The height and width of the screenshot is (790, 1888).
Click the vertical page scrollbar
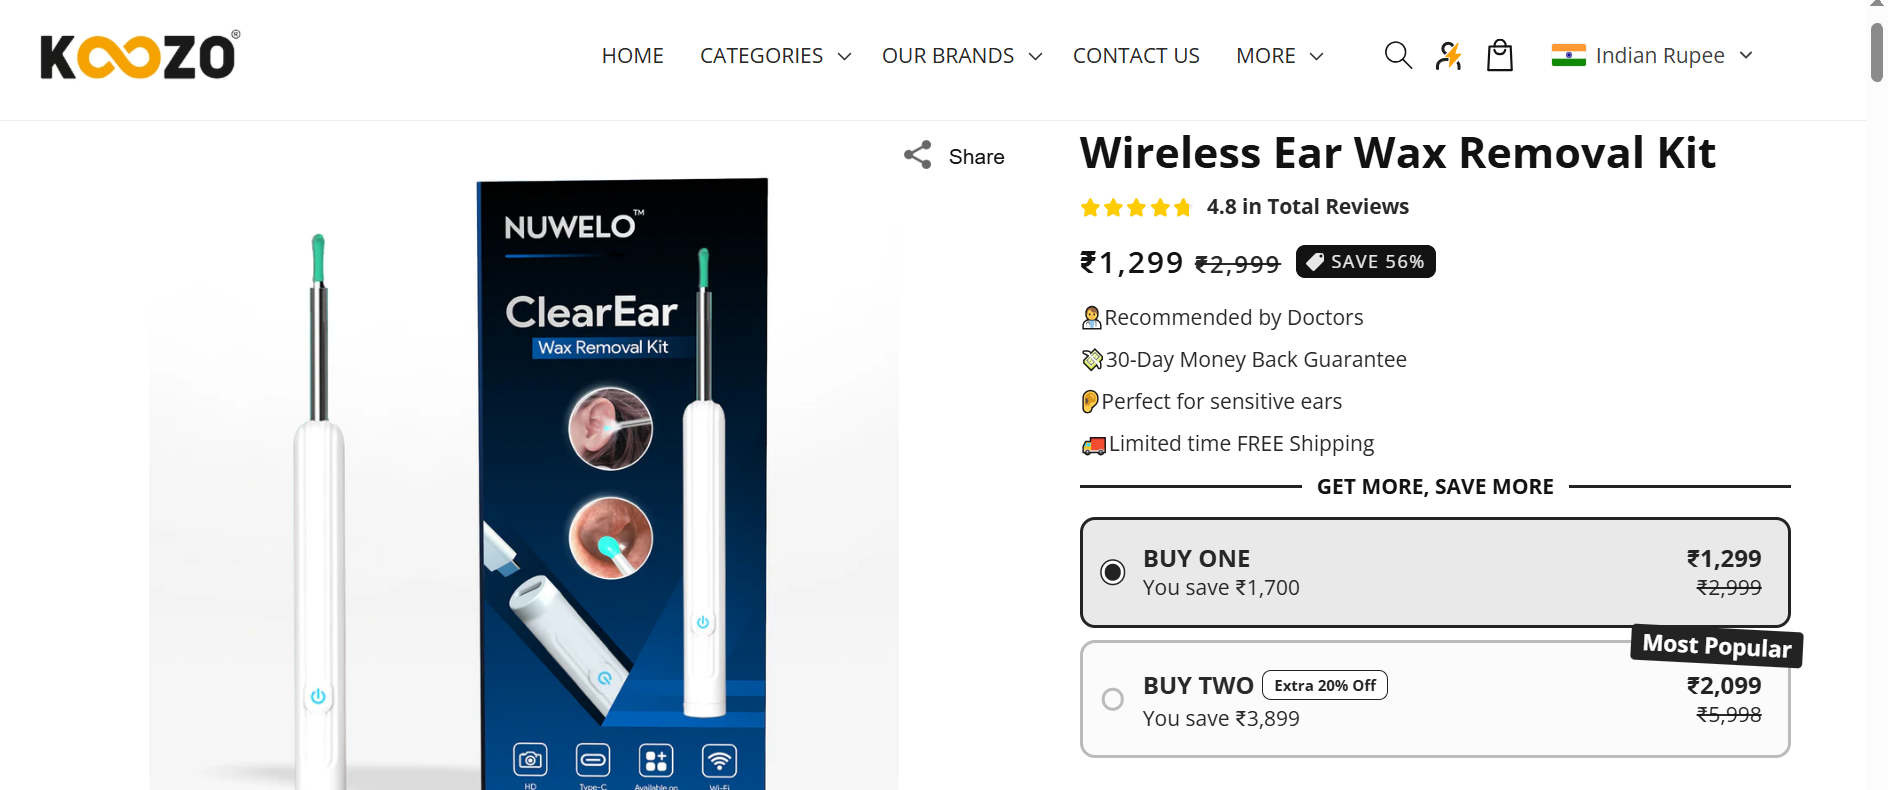tap(1877, 52)
